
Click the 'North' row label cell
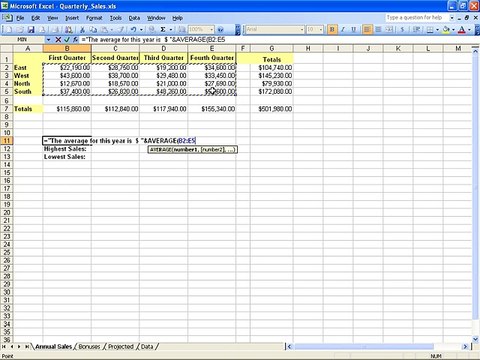[x=28, y=83]
